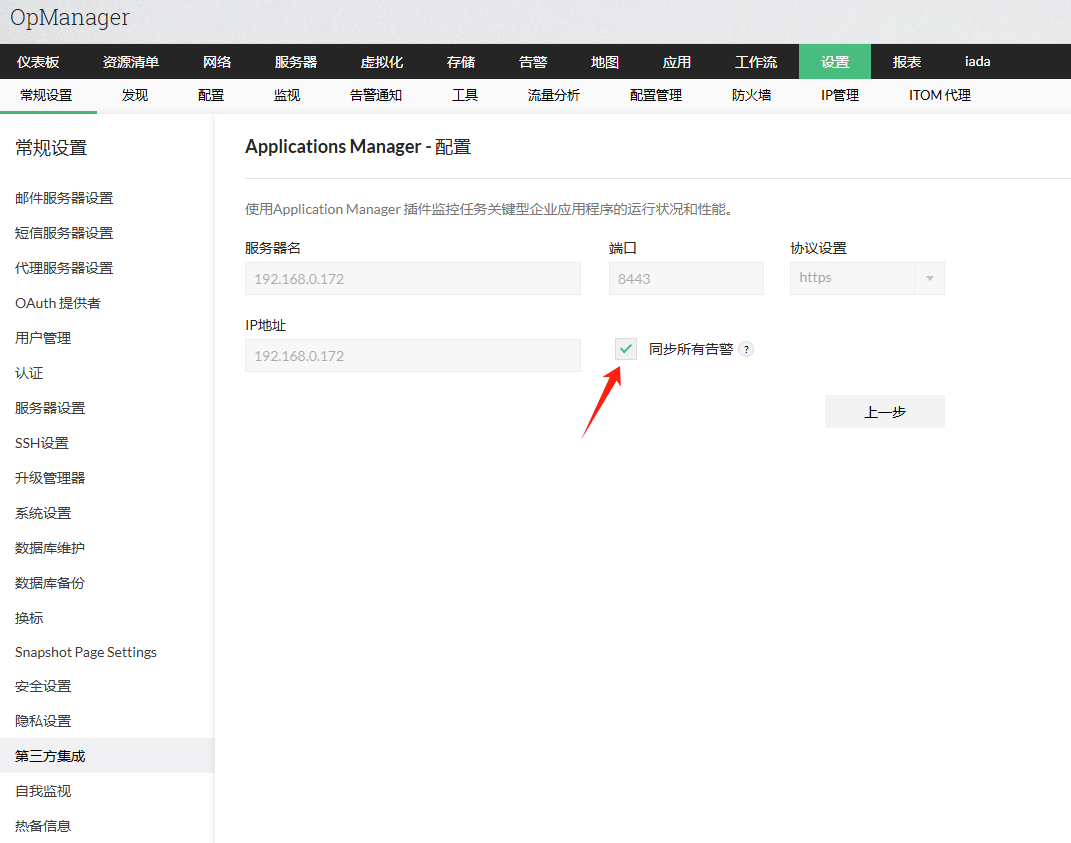This screenshot has height=843, width=1071.
Task: Open the 告警 main menu
Action: [533, 61]
